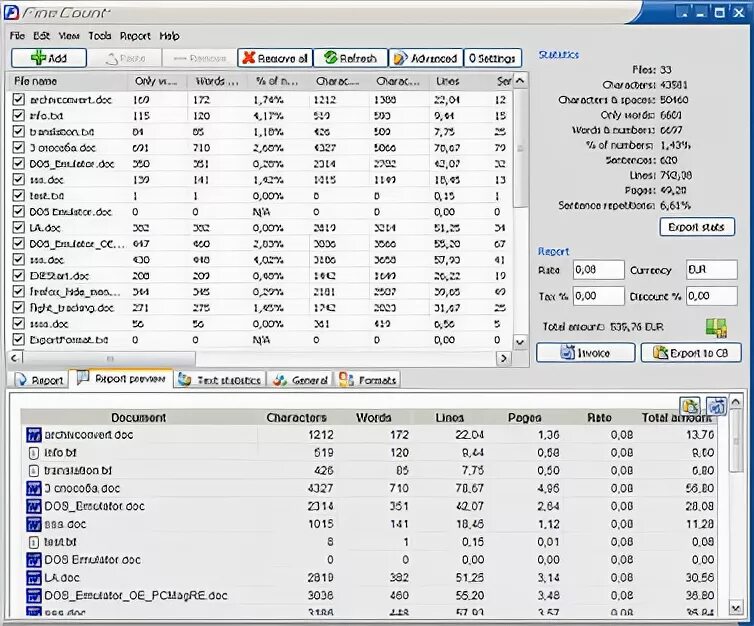Switch to Text statistics tab
This screenshot has width=754, height=626.
[220, 380]
